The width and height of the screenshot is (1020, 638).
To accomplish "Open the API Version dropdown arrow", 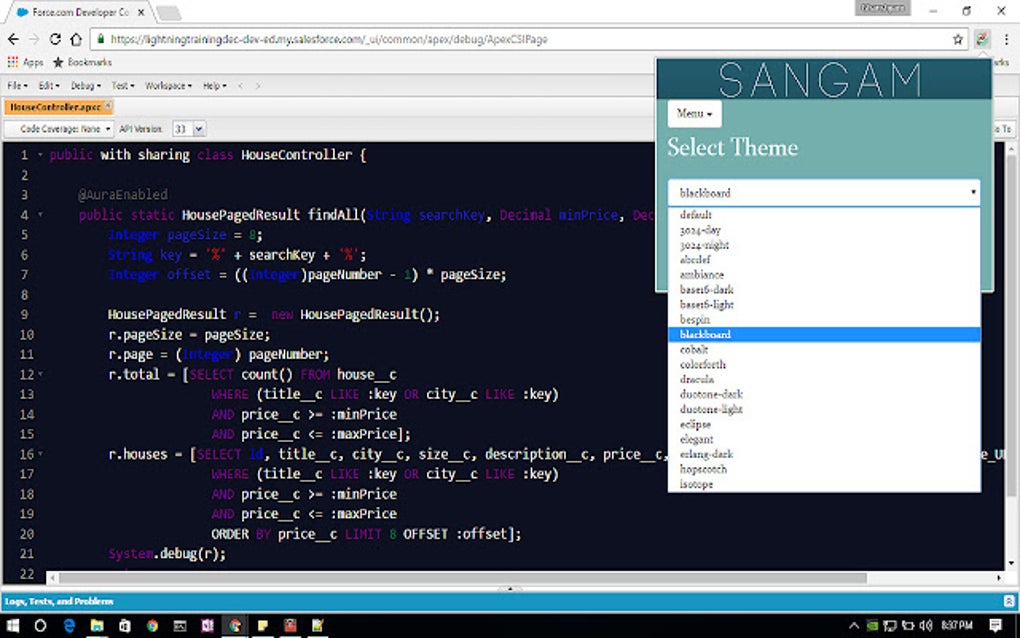I will 199,129.
